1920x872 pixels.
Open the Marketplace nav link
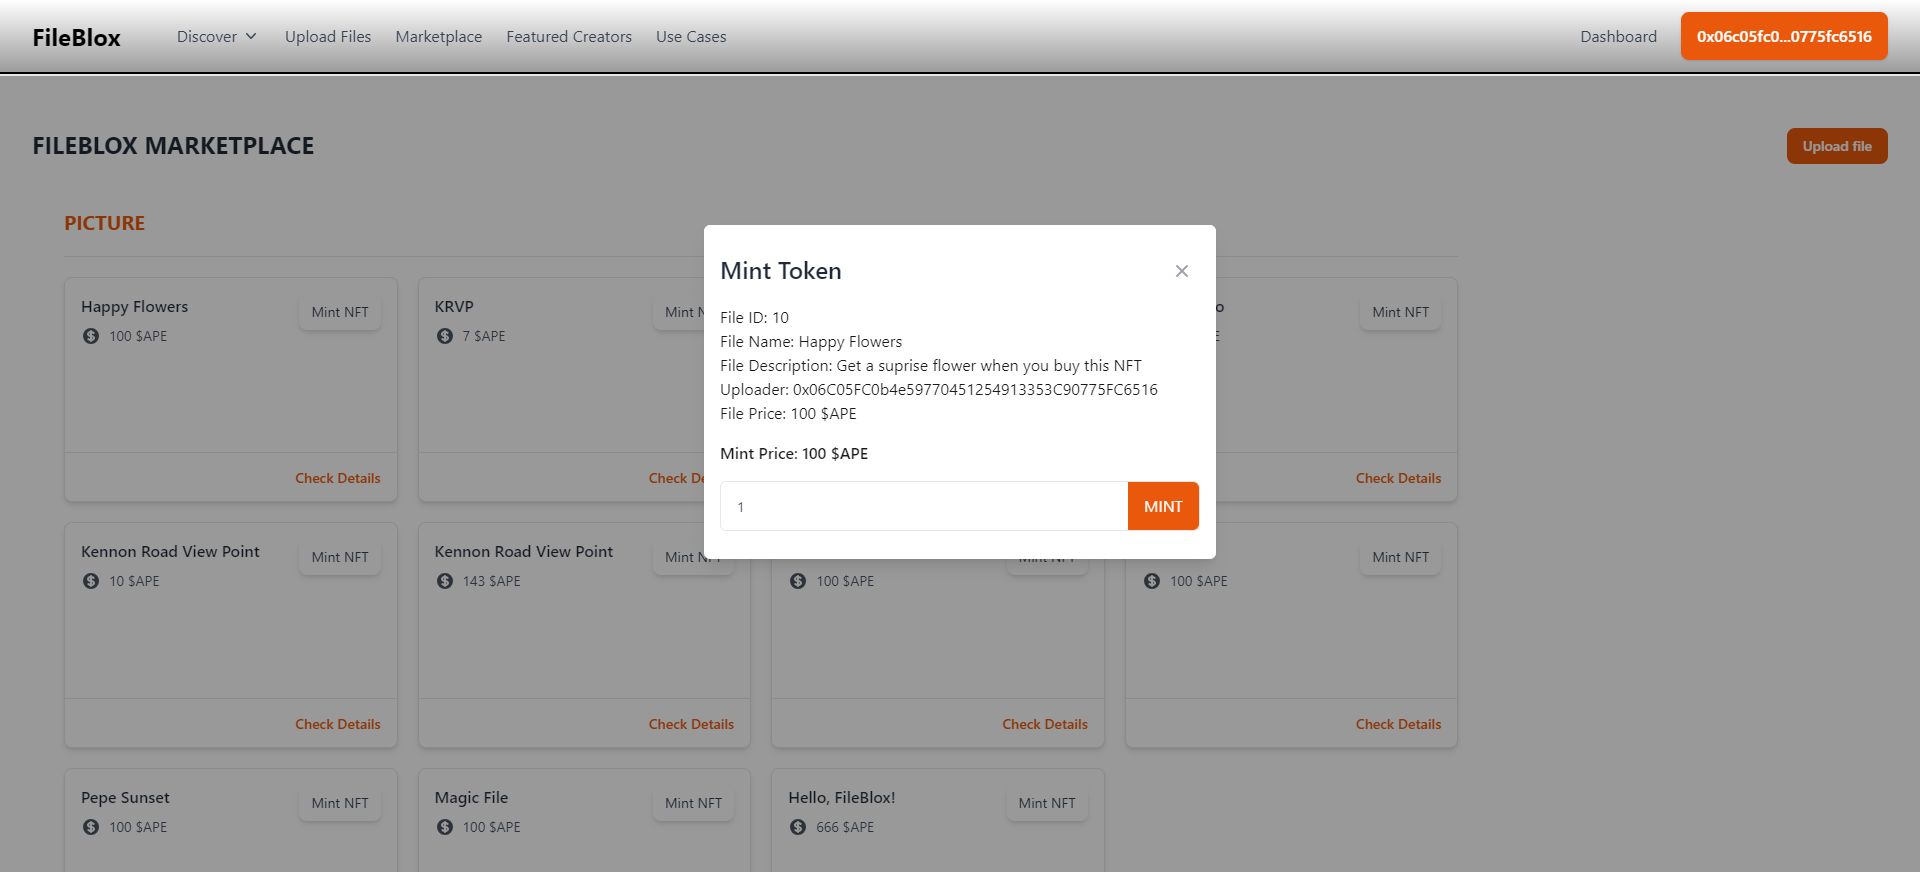[x=438, y=36]
